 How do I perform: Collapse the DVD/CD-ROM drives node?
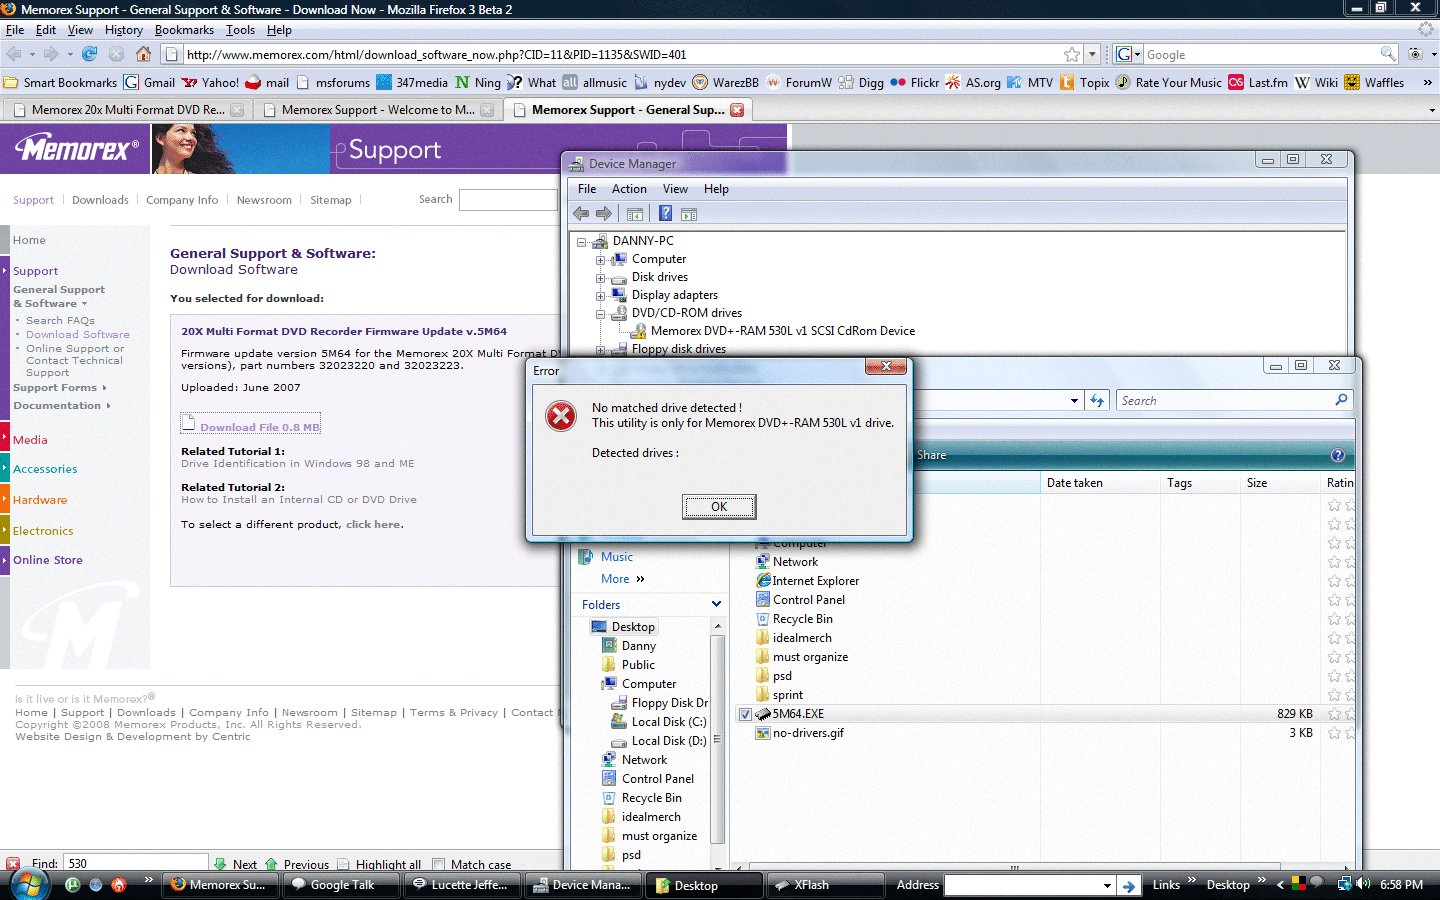click(600, 313)
